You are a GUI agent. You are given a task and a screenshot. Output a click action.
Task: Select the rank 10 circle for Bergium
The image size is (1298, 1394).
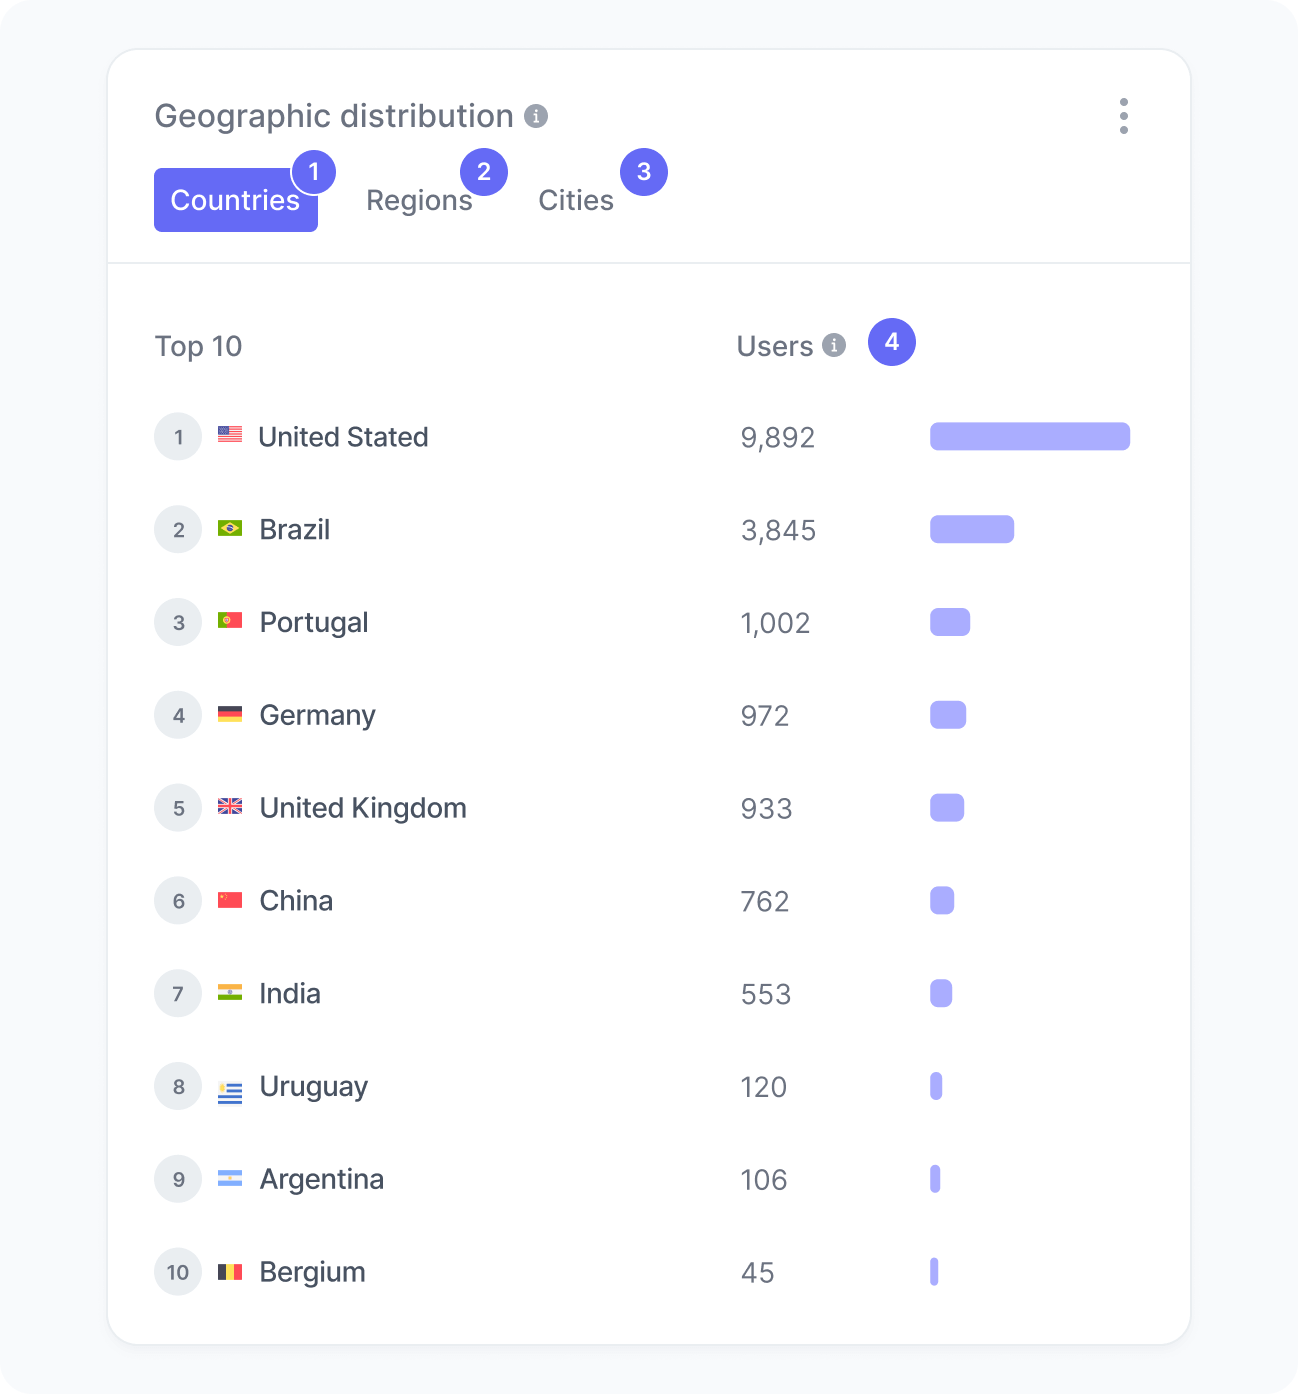(x=178, y=1272)
